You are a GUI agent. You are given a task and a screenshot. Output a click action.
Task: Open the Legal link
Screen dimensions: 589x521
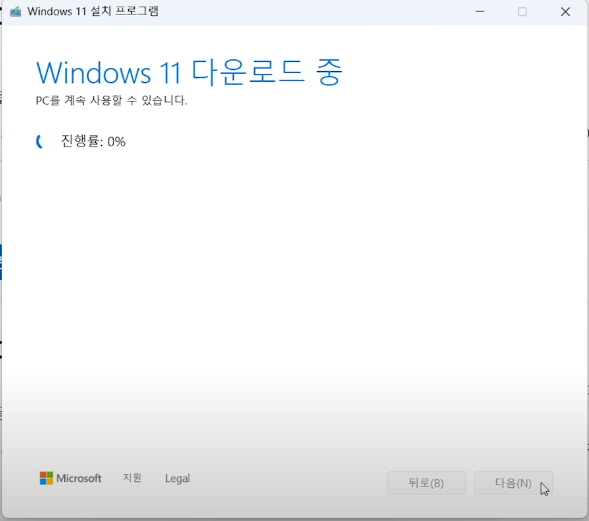177,478
